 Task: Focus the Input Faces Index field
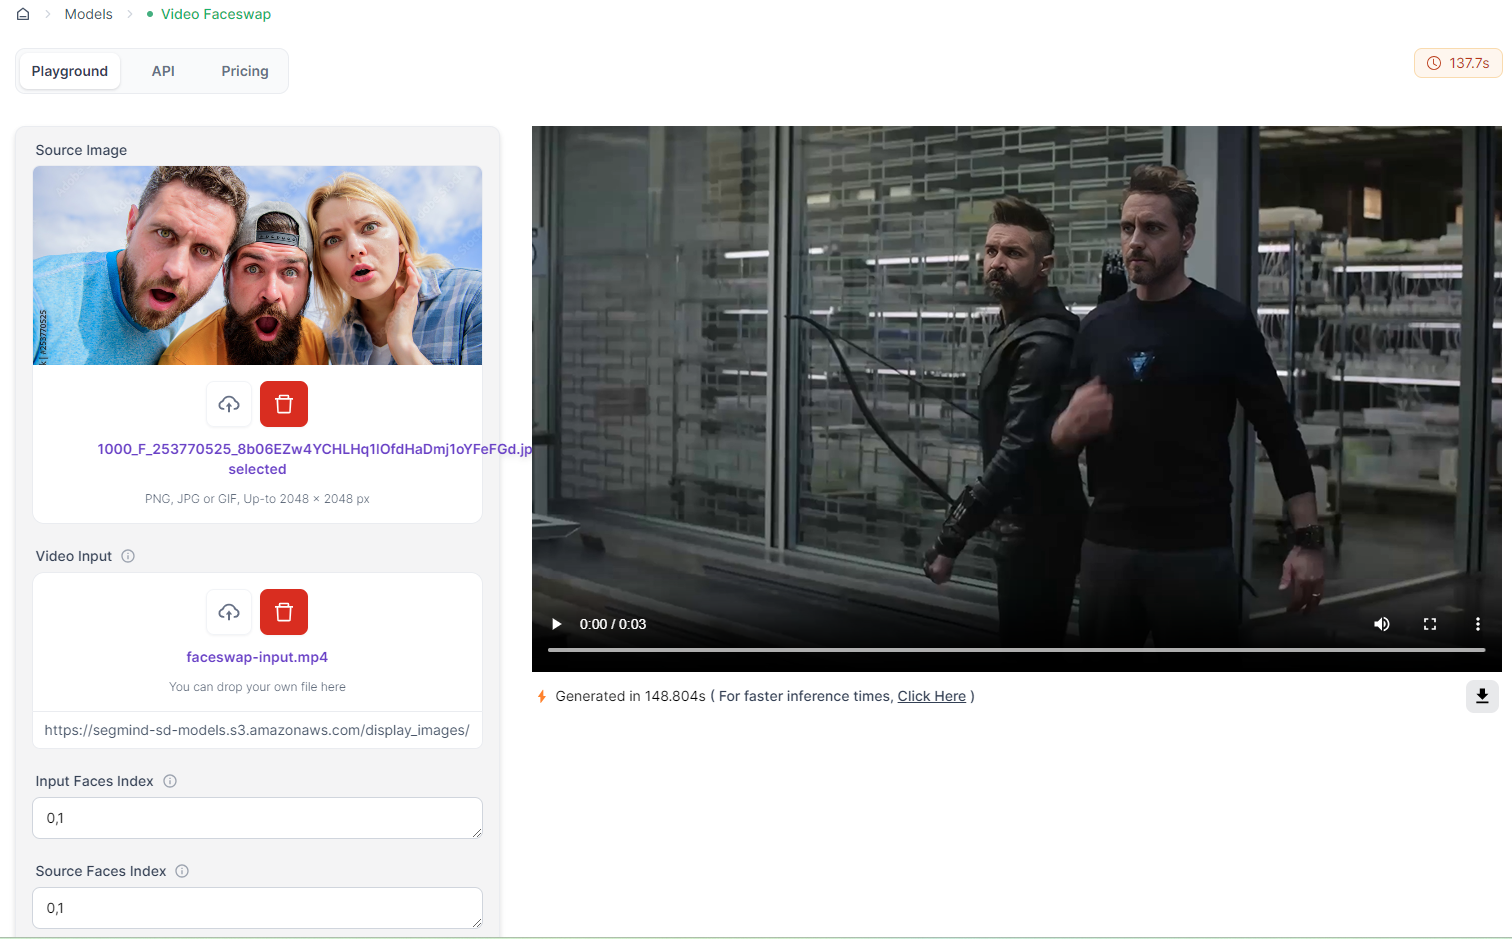coord(257,818)
